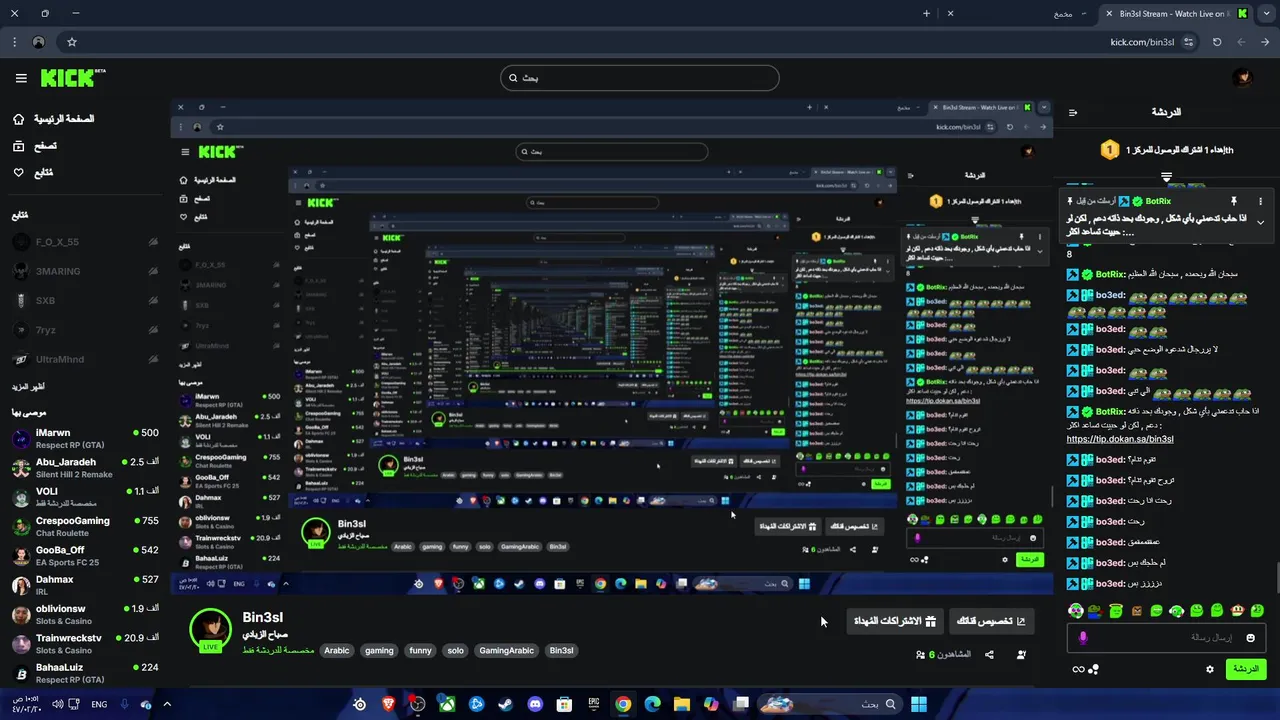Open tip.dokan.sa/bin3sl link in chat
1280x720 pixels.
(1120, 439)
